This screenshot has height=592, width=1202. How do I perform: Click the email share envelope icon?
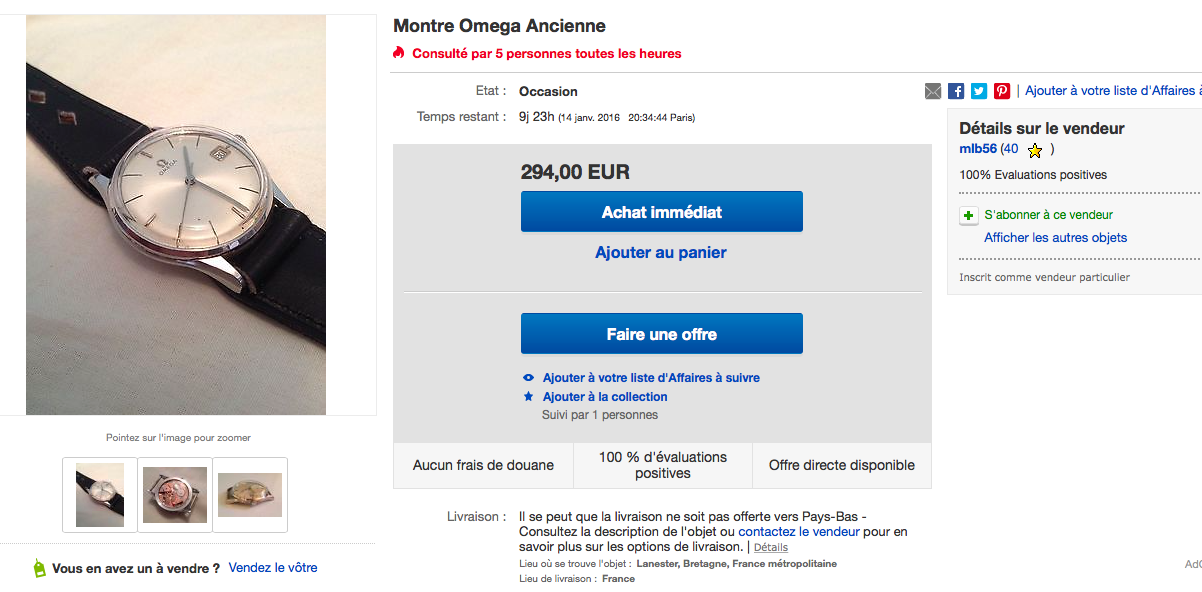tap(933, 91)
